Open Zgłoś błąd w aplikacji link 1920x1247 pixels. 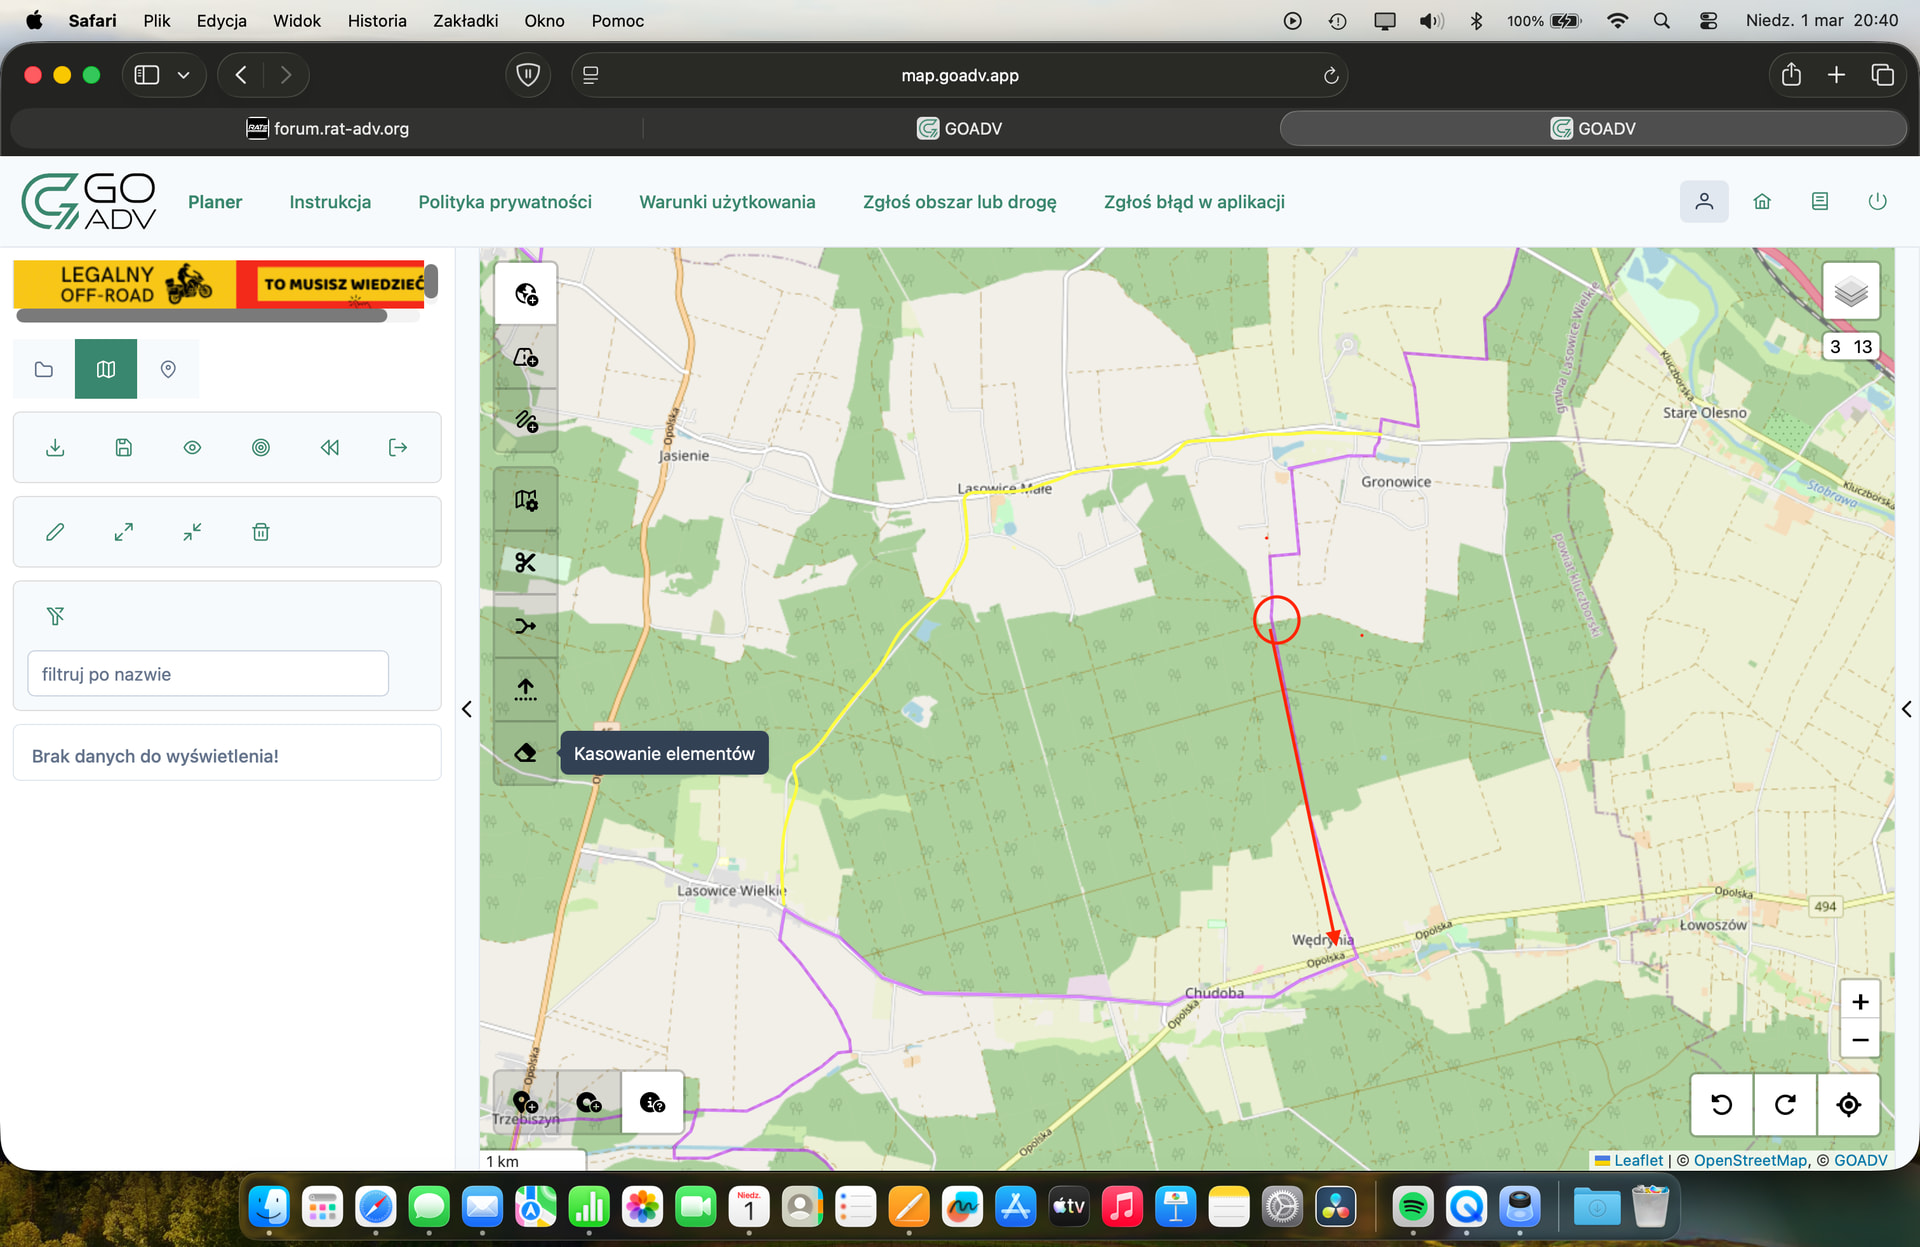(x=1194, y=202)
